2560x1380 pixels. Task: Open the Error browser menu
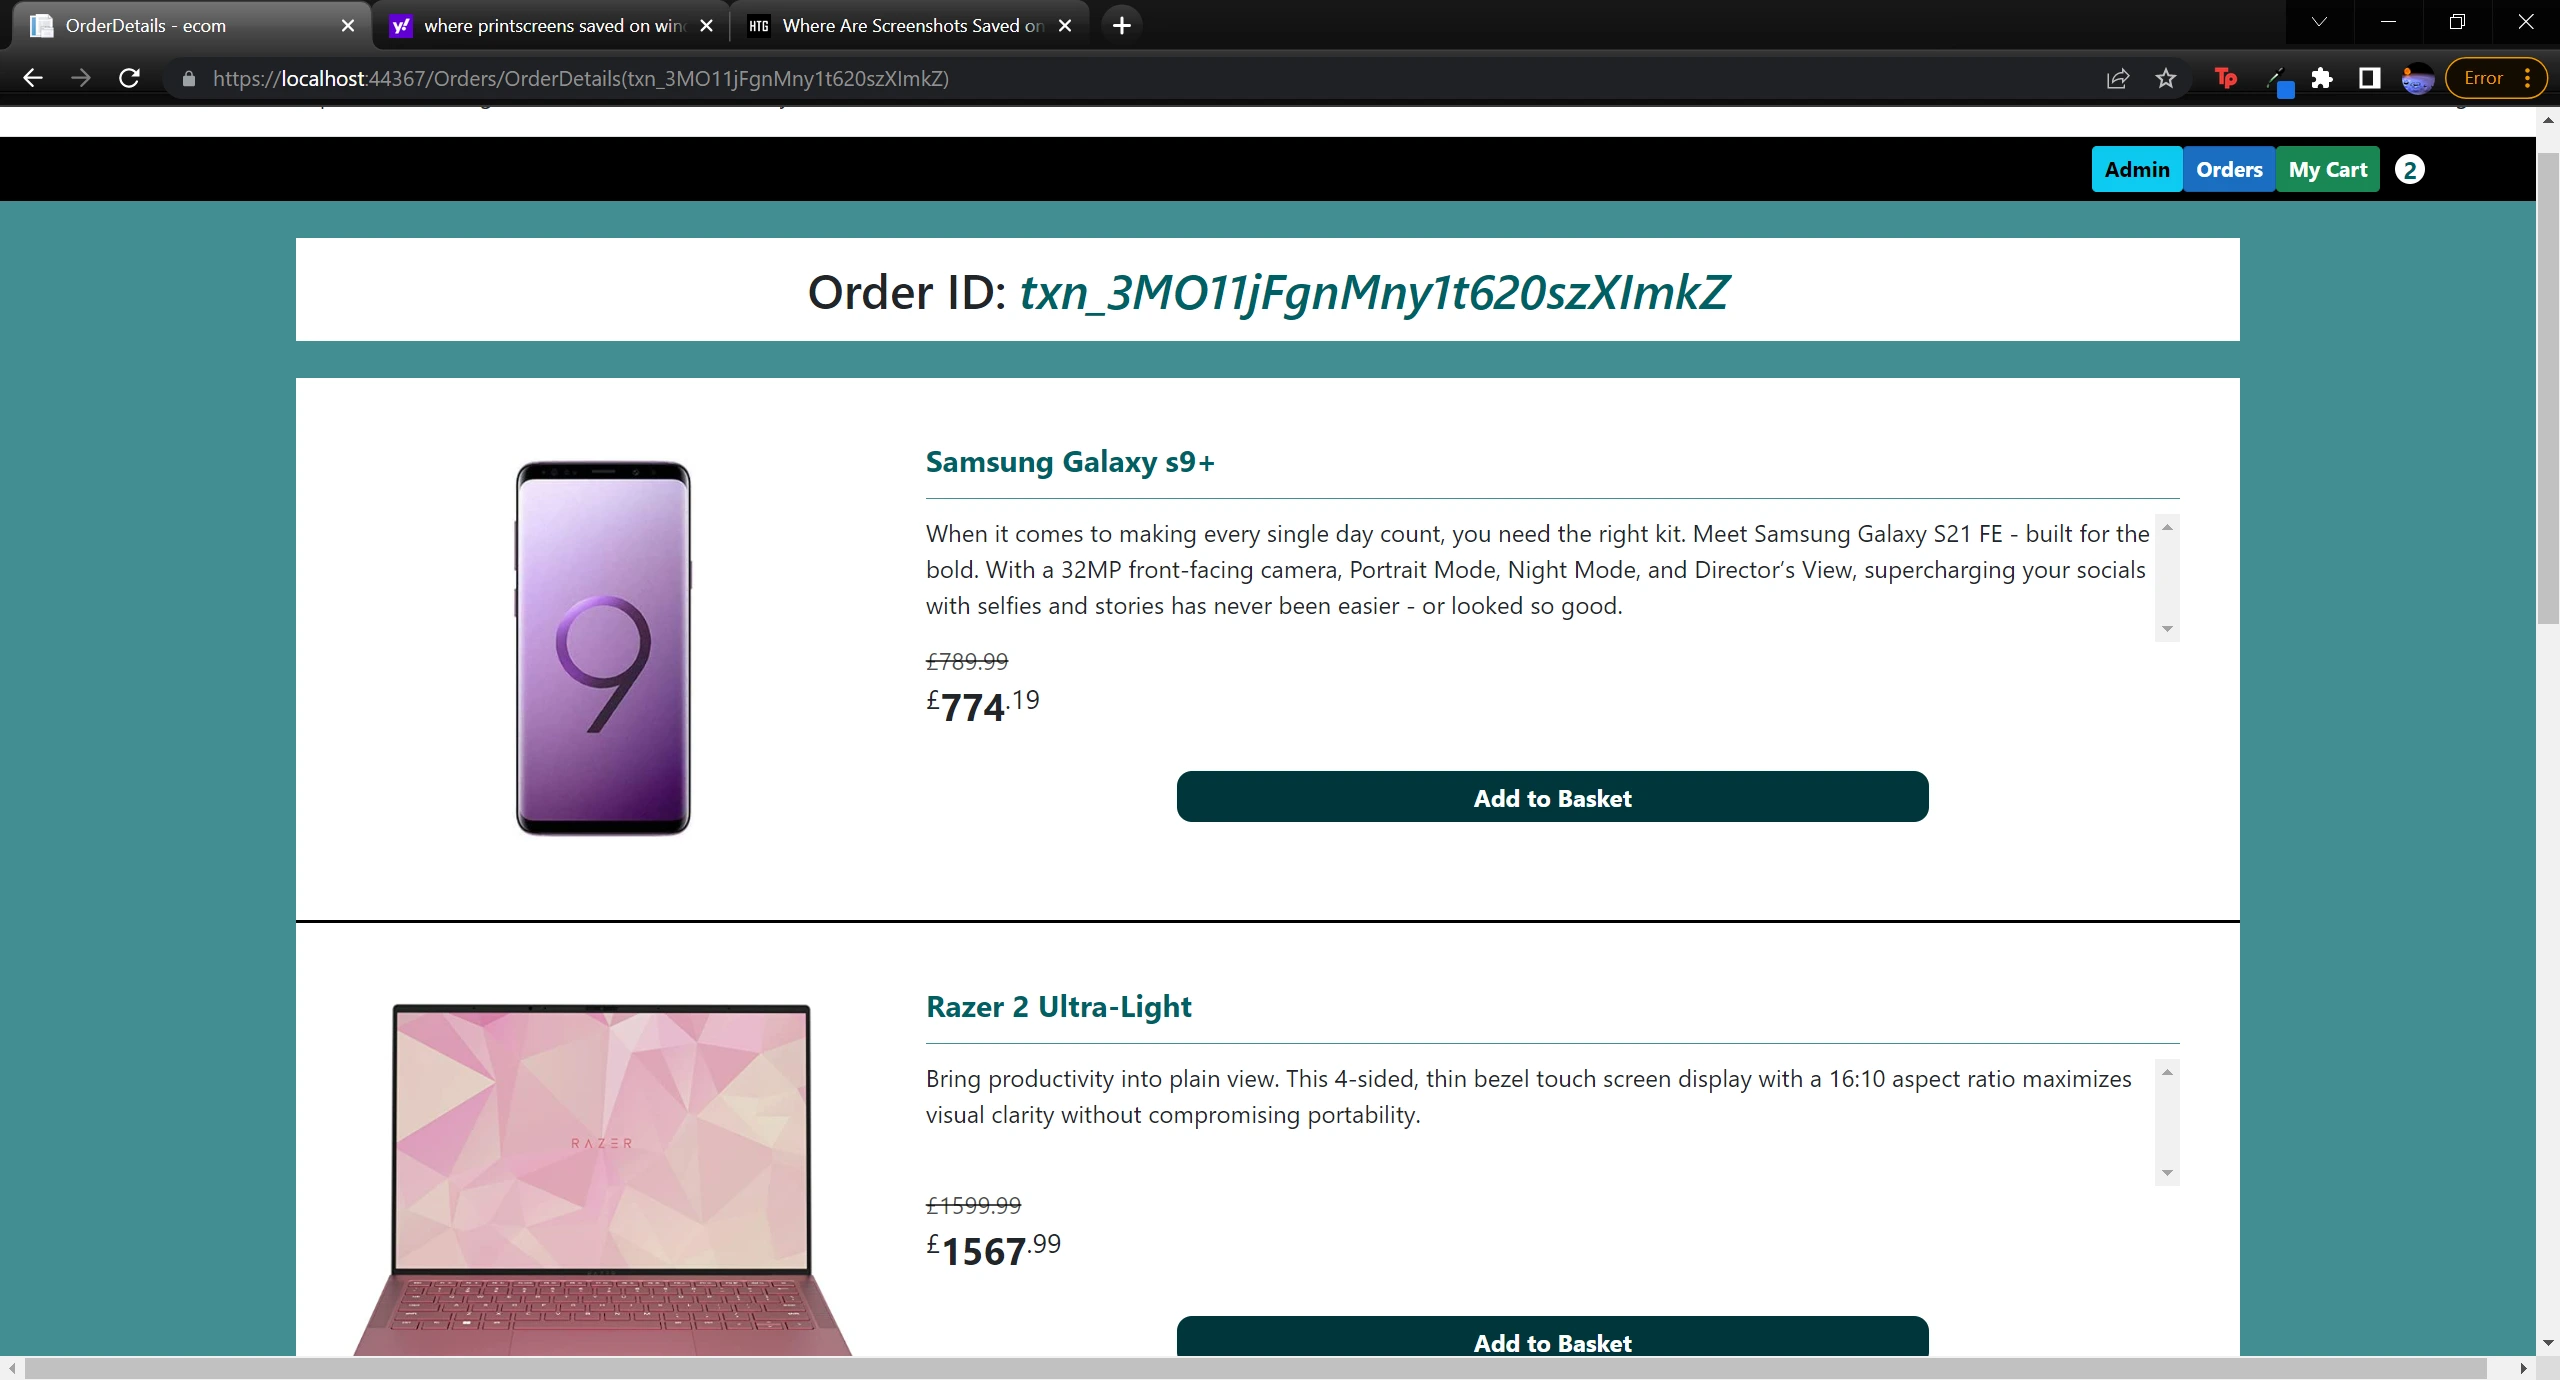pyautogui.click(x=2495, y=77)
